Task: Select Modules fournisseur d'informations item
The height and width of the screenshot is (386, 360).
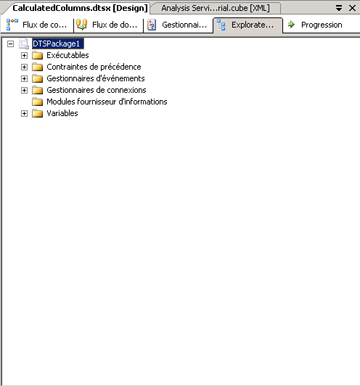Action: [107, 102]
